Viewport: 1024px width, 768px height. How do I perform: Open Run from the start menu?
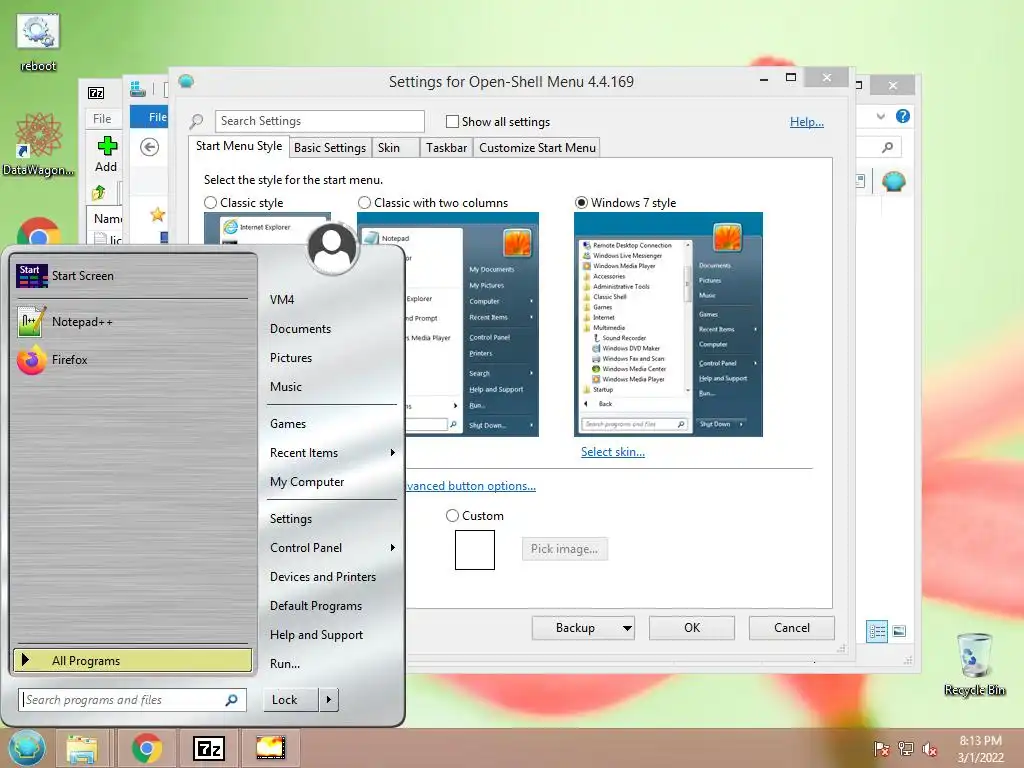click(x=285, y=664)
